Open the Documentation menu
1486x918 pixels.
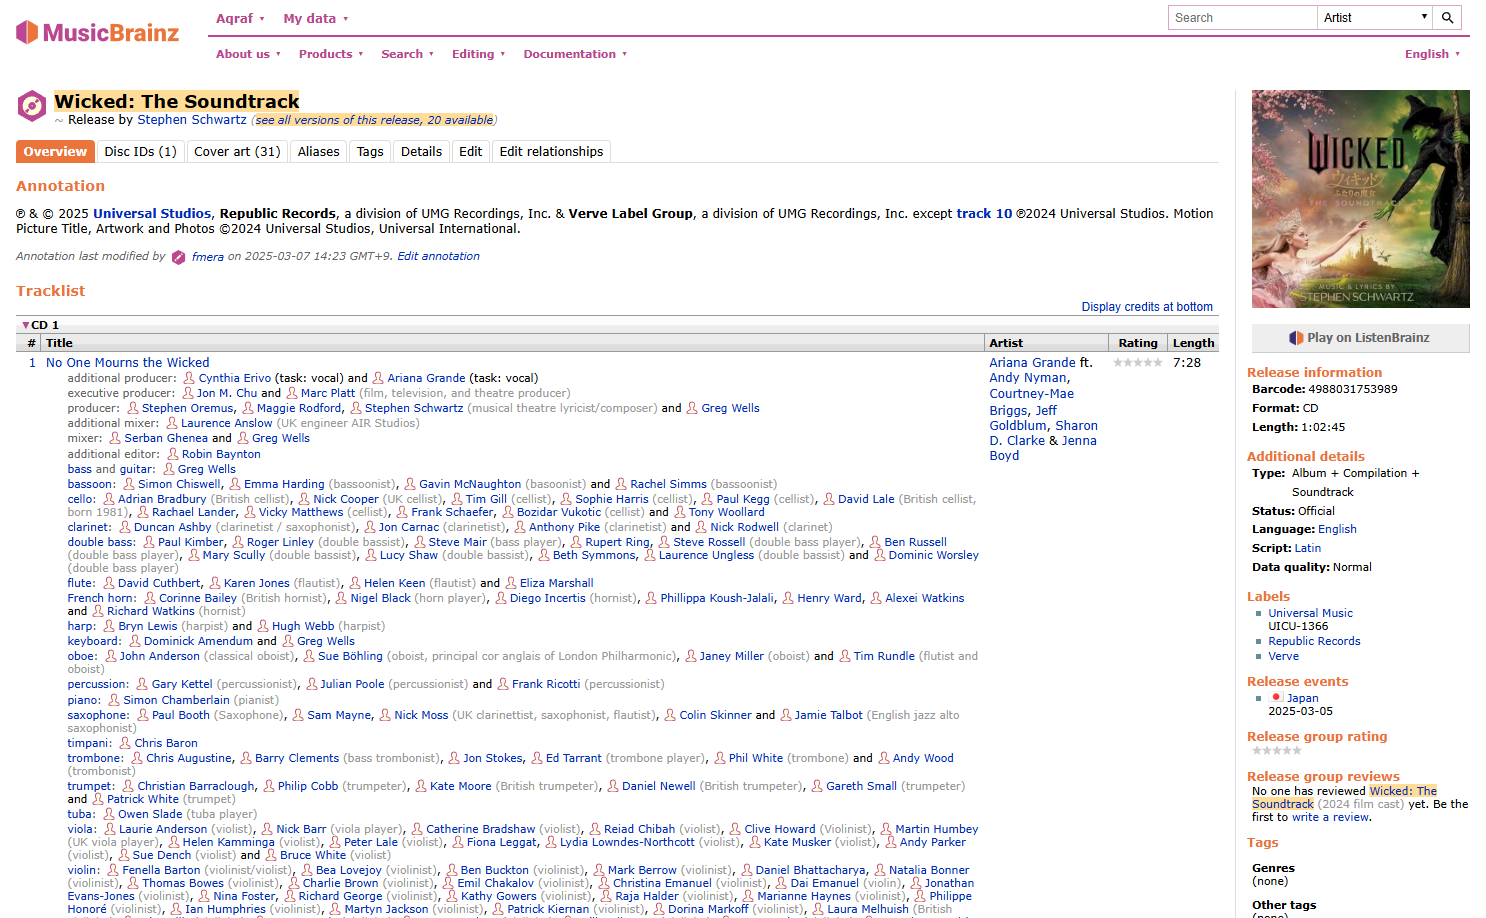click(x=575, y=54)
